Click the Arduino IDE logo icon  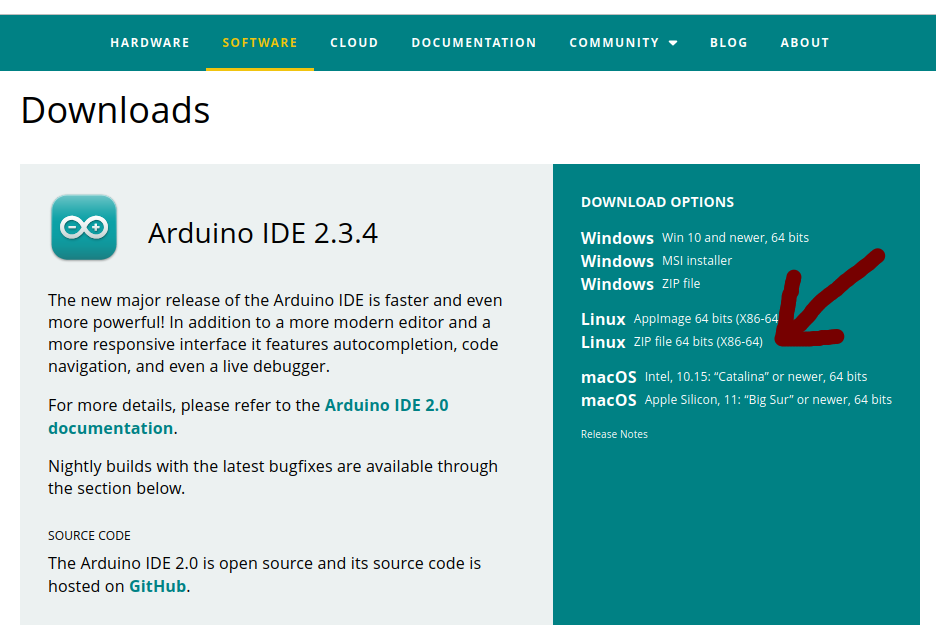(x=84, y=227)
